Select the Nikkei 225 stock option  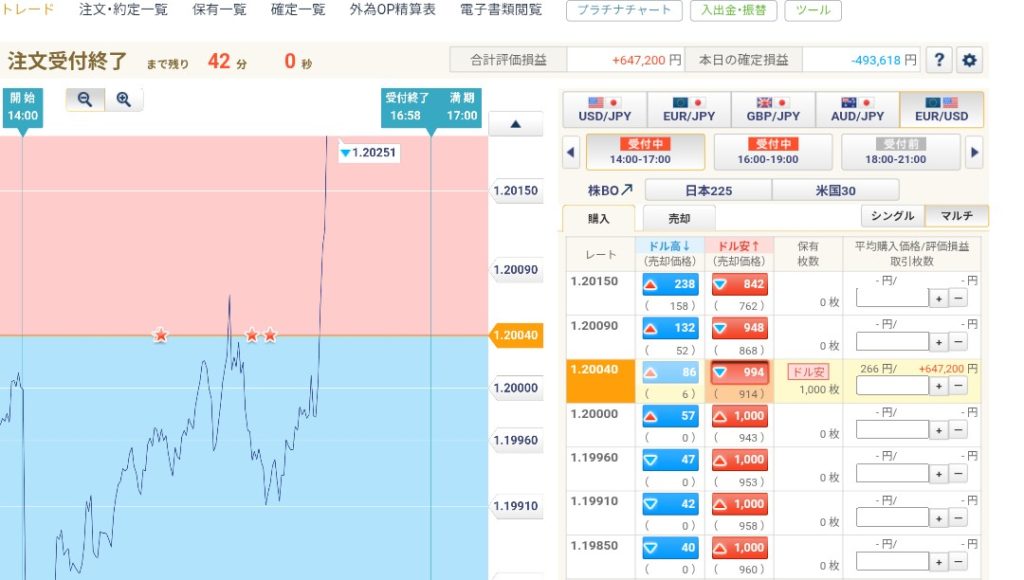[x=707, y=190]
